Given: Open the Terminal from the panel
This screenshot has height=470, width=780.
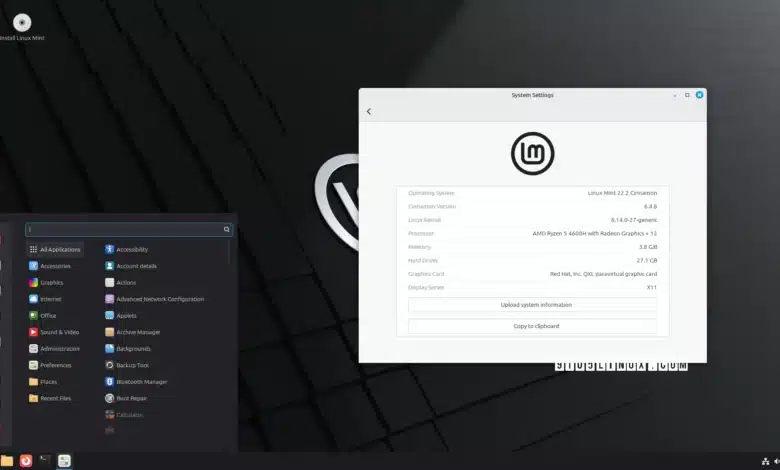Looking at the screenshot, I should point(45,461).
